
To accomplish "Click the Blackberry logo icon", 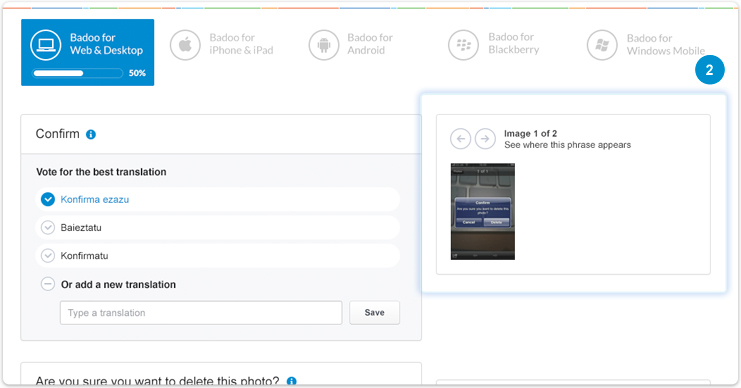I will click(x=463, y=45).
